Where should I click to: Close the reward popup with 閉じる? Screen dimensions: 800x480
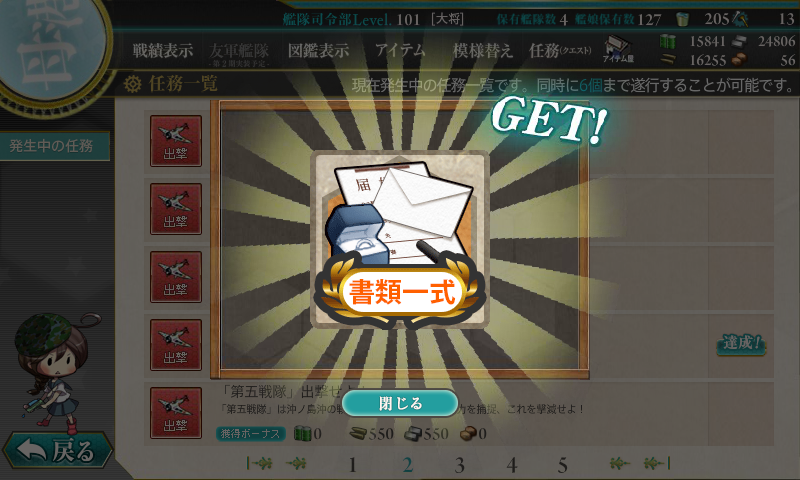400,403
